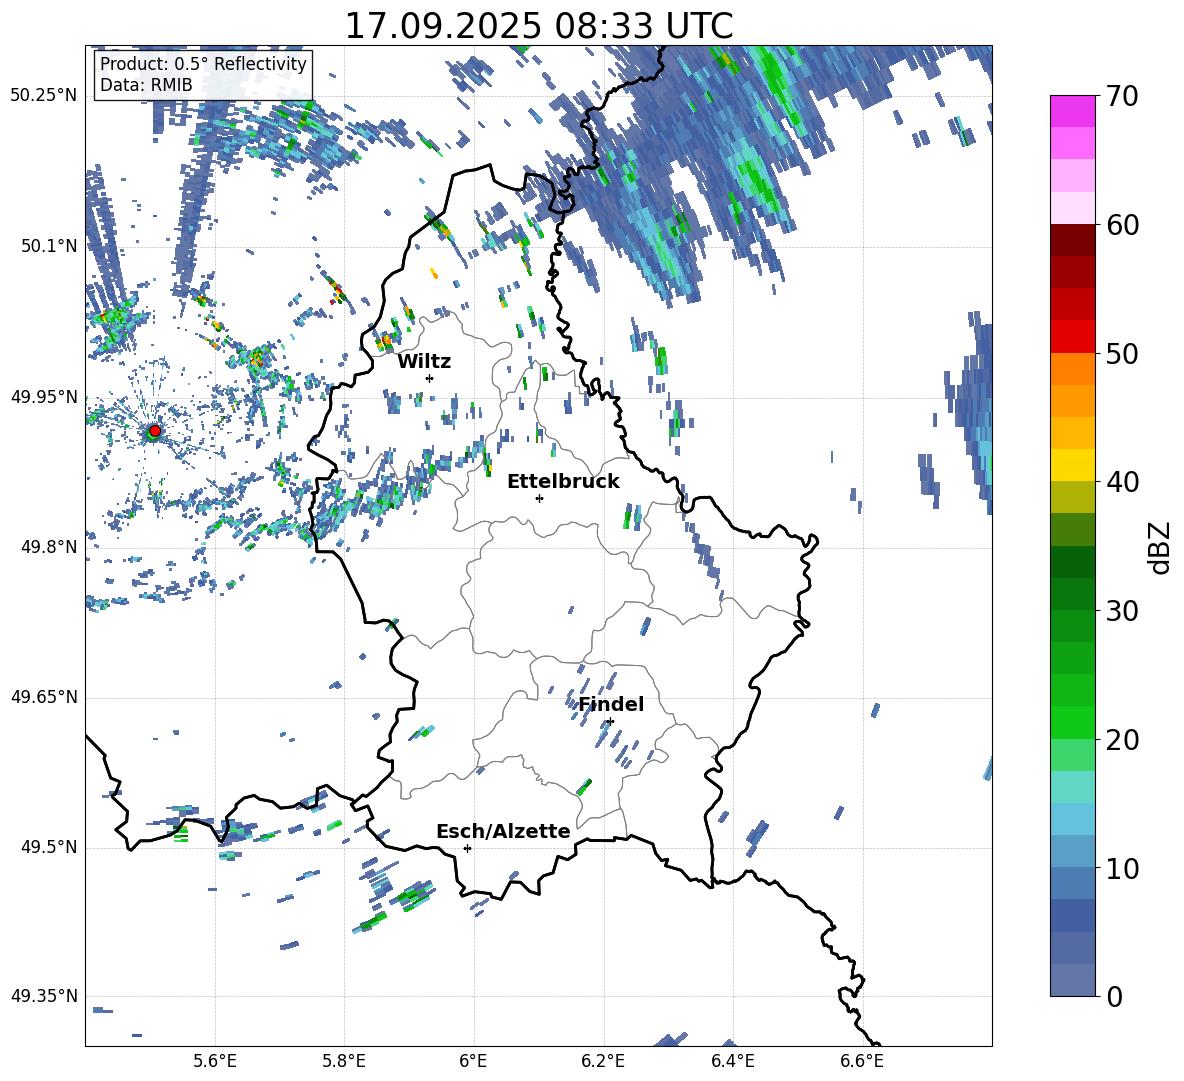Click the Esch/Alzette city label

pyautogui.click(x=504, y=831)
